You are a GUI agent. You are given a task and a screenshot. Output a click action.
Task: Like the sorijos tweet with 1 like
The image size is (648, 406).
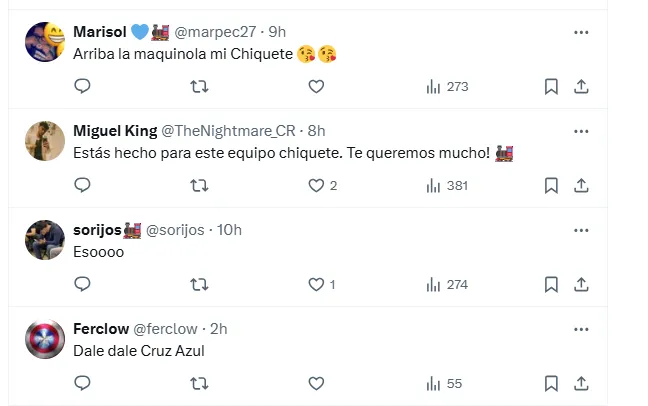pyautogui.click(x=316, y=285)
